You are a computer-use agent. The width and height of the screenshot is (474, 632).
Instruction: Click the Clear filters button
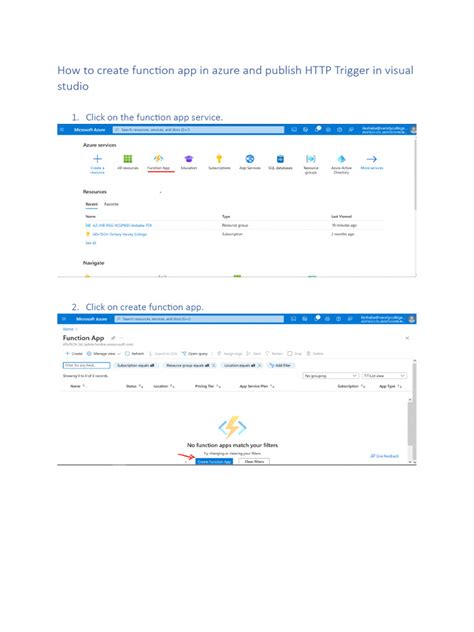click(x=254, y=462)
